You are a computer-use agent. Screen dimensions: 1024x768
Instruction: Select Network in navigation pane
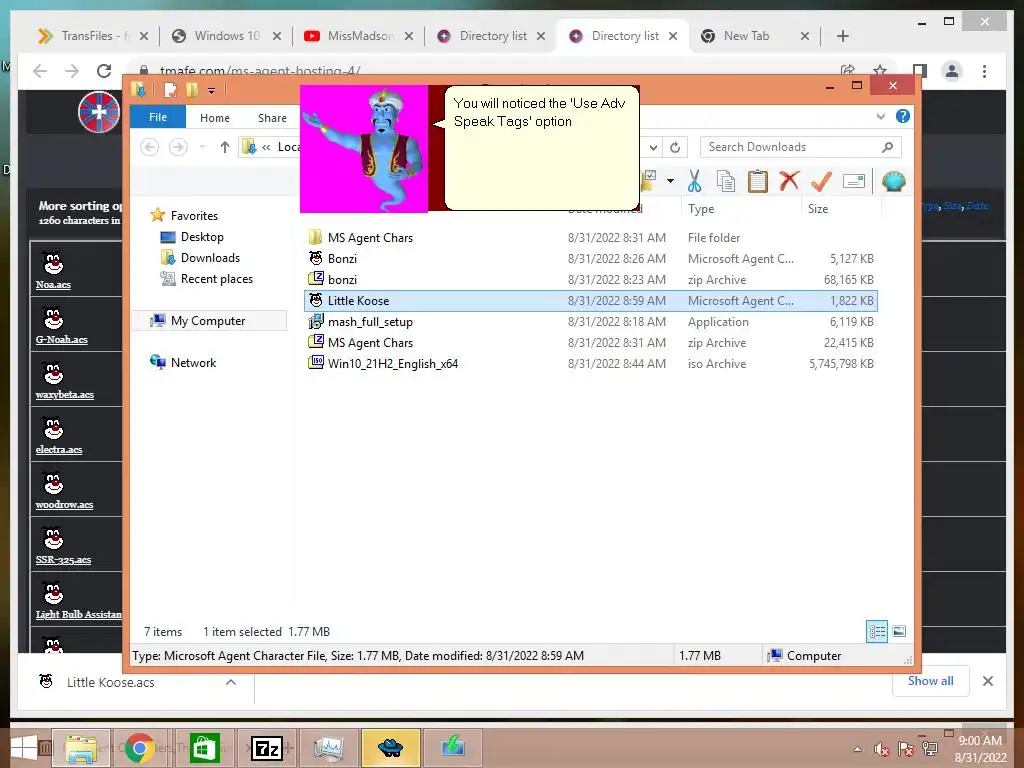click(193, 362)
